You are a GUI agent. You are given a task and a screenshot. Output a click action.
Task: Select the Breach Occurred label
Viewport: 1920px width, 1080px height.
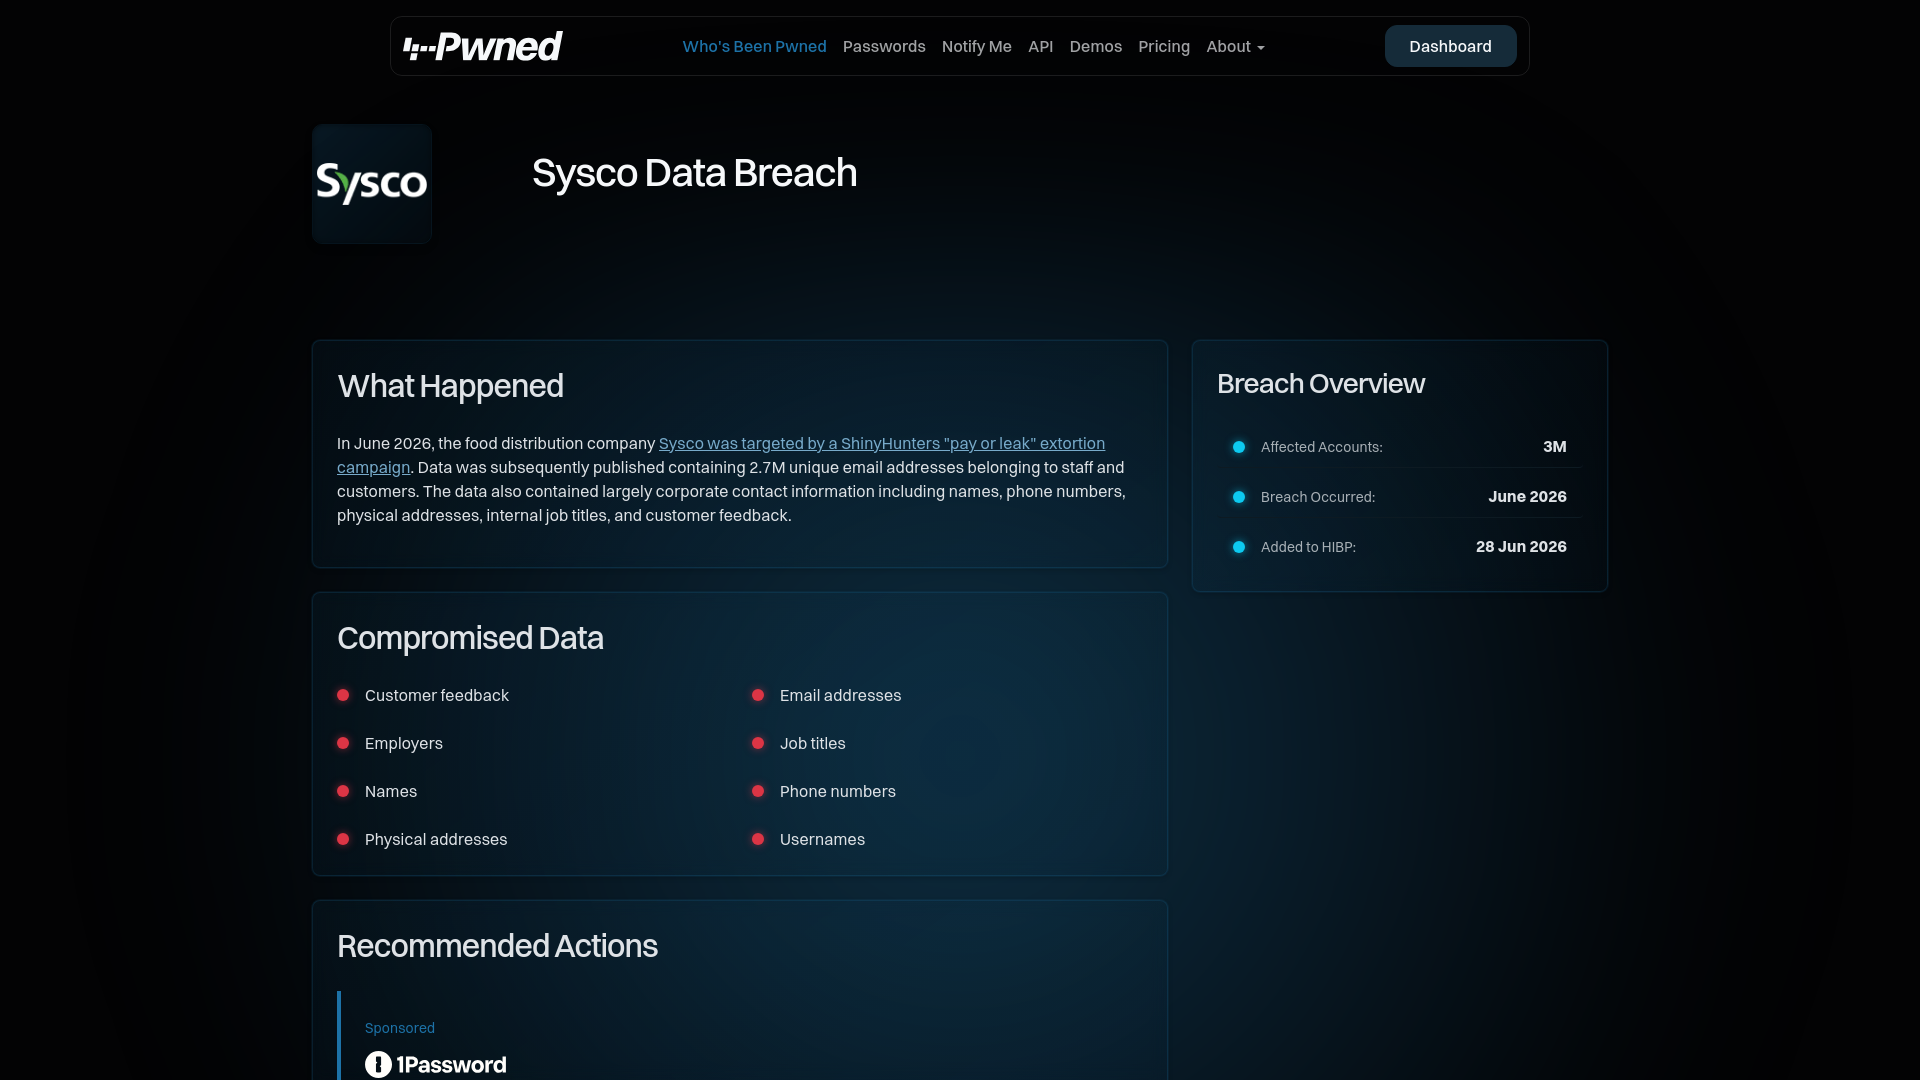click(1317, 497)
